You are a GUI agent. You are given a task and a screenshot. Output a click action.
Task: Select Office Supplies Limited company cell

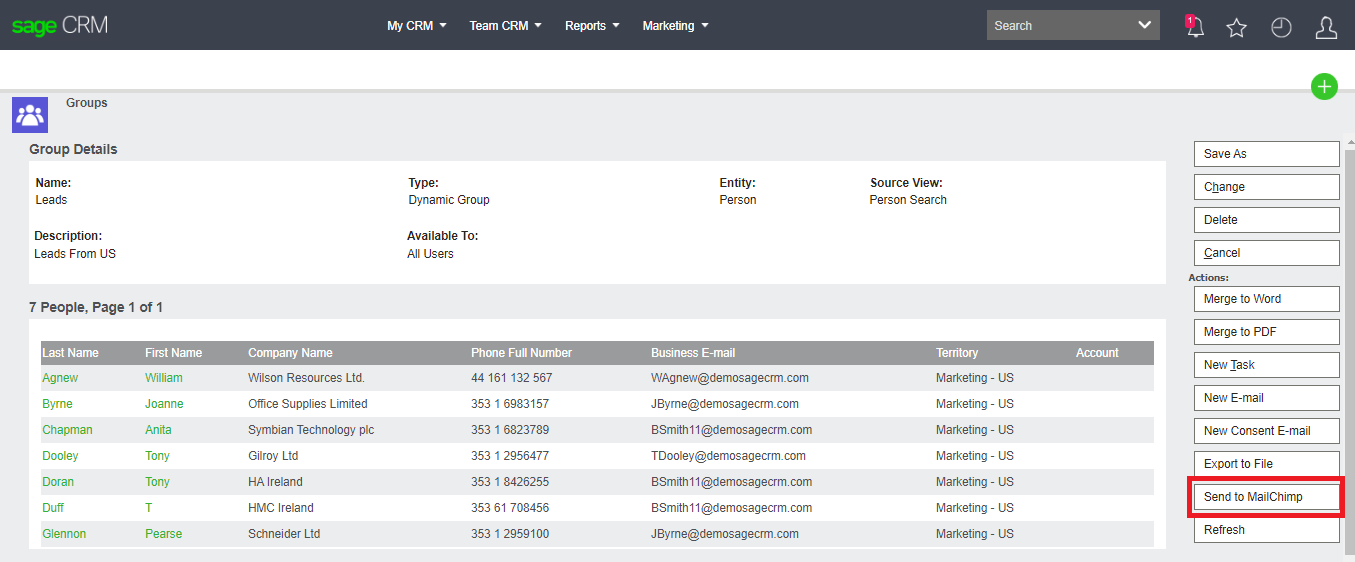click(x=308, y=404)
